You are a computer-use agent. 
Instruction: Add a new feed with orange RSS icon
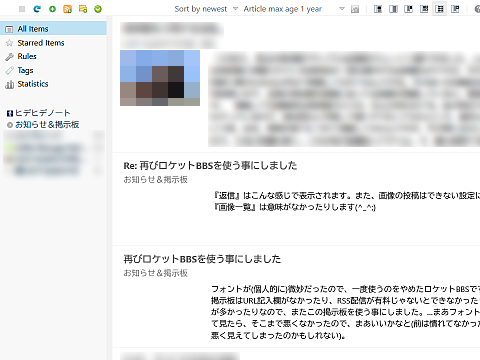pyautogui.click(x=68, y=9)
